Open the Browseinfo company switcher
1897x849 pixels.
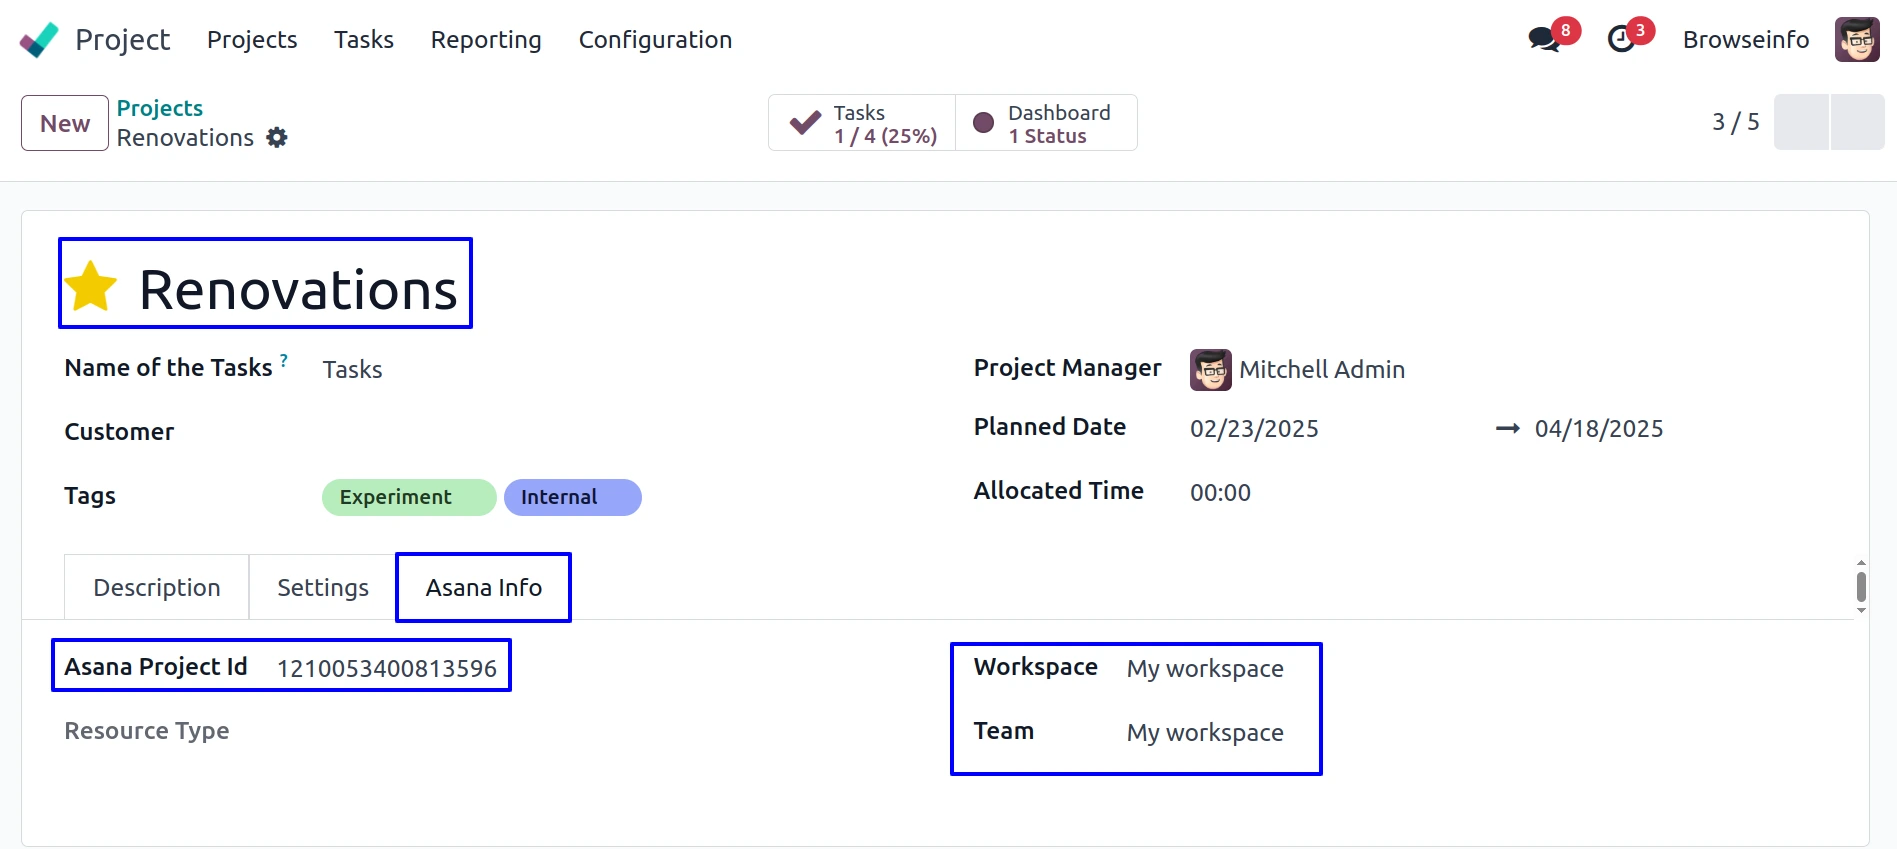pyautogui.click(x=1745, y=40)
